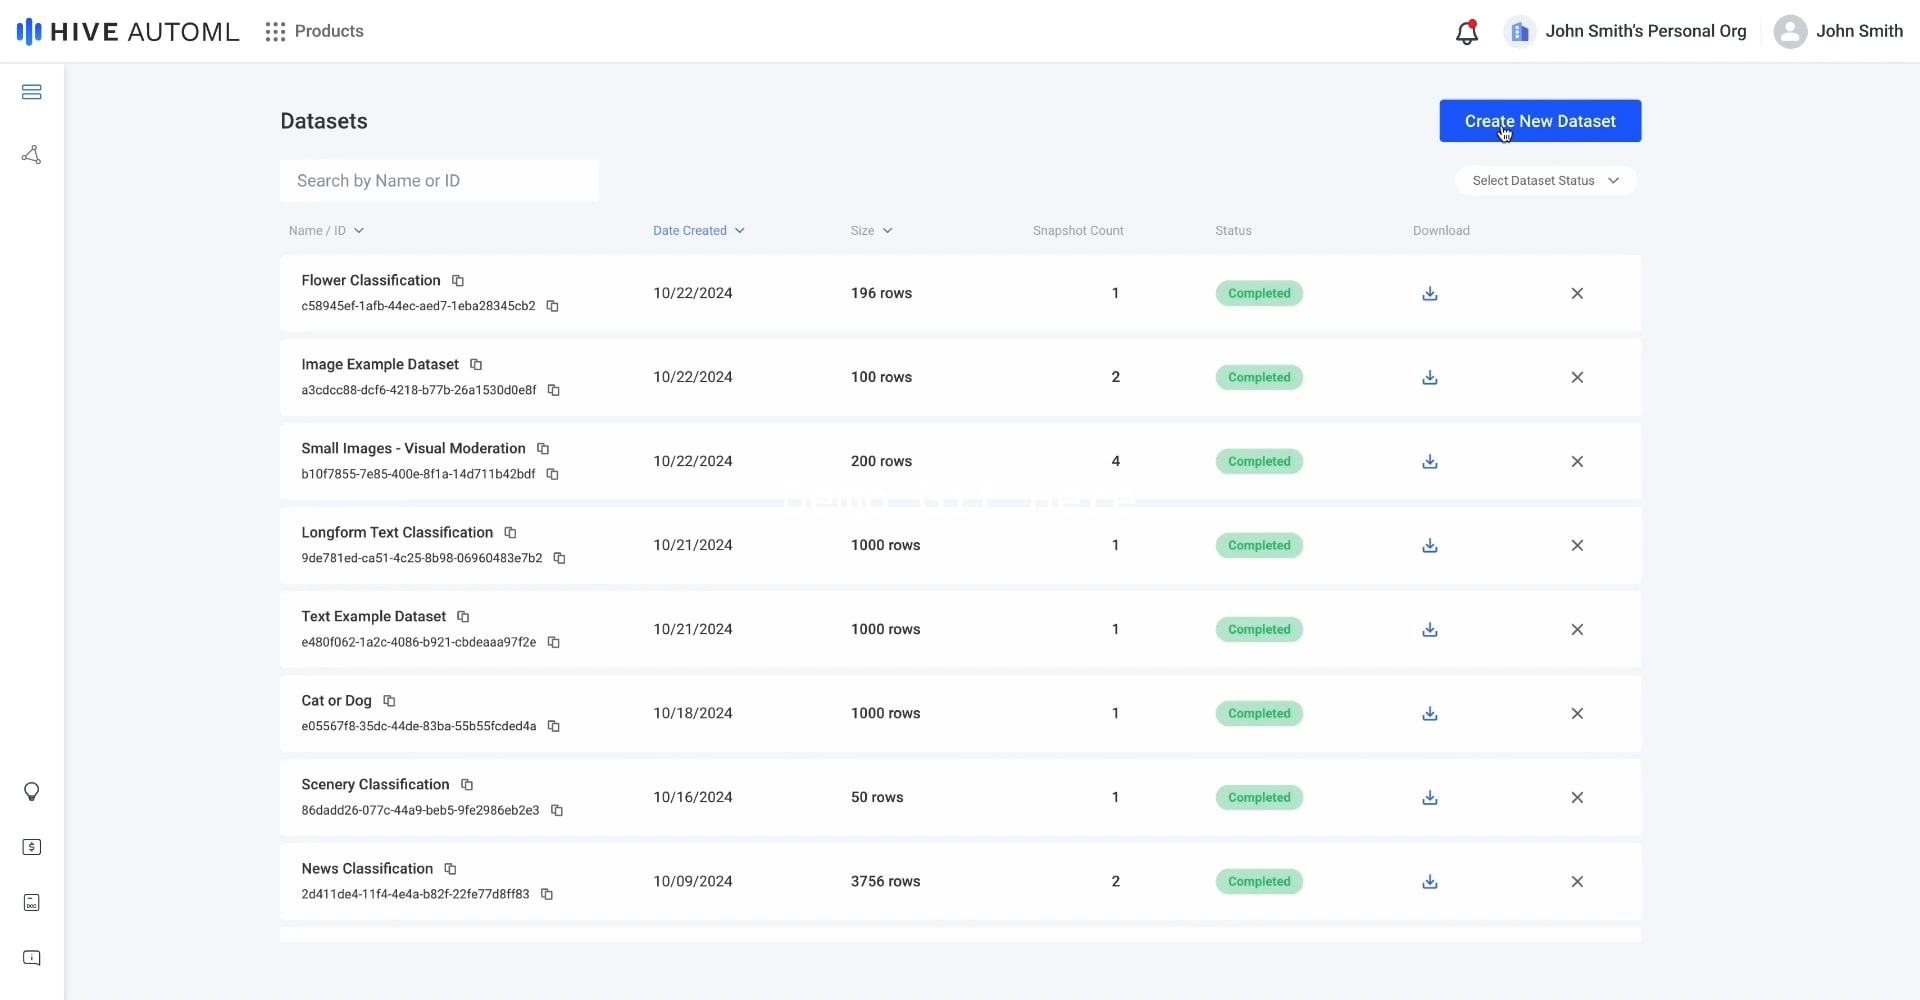Delete the Text Example Dataset row

tap(1577, 630)
